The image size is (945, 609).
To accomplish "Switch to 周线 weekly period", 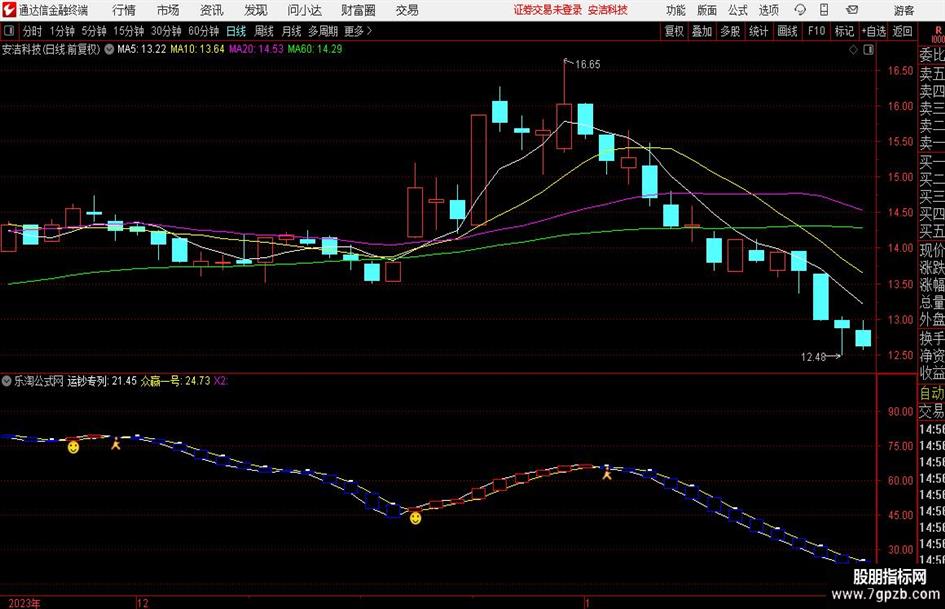I will (x=264, y=31).
